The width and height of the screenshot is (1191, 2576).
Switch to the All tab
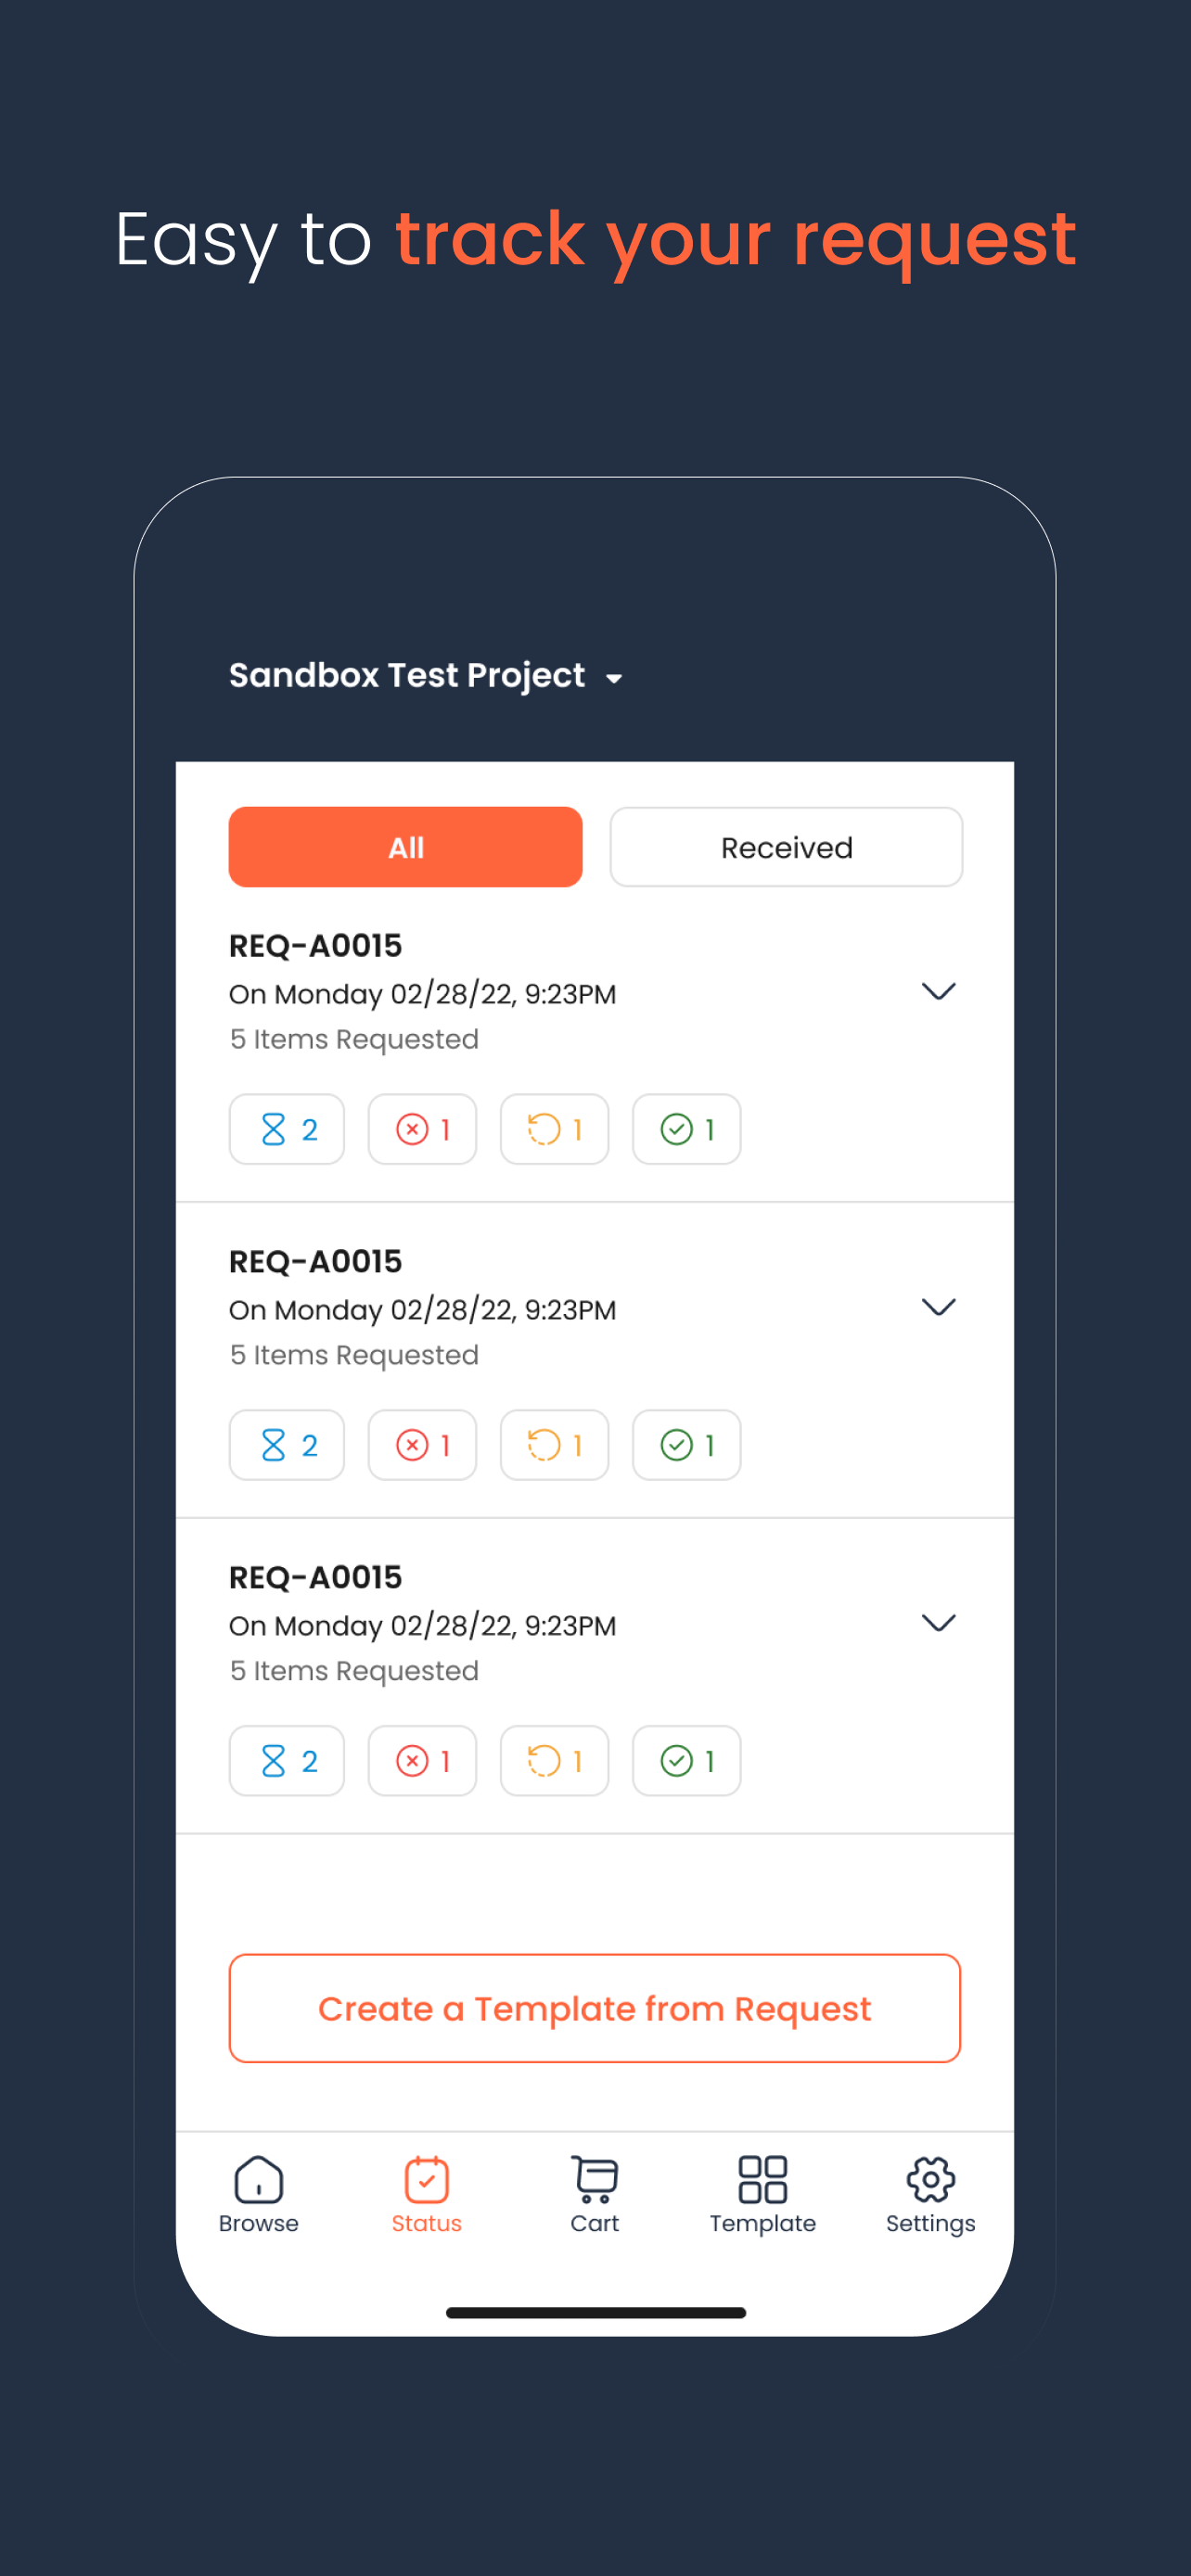coord(405,847)
